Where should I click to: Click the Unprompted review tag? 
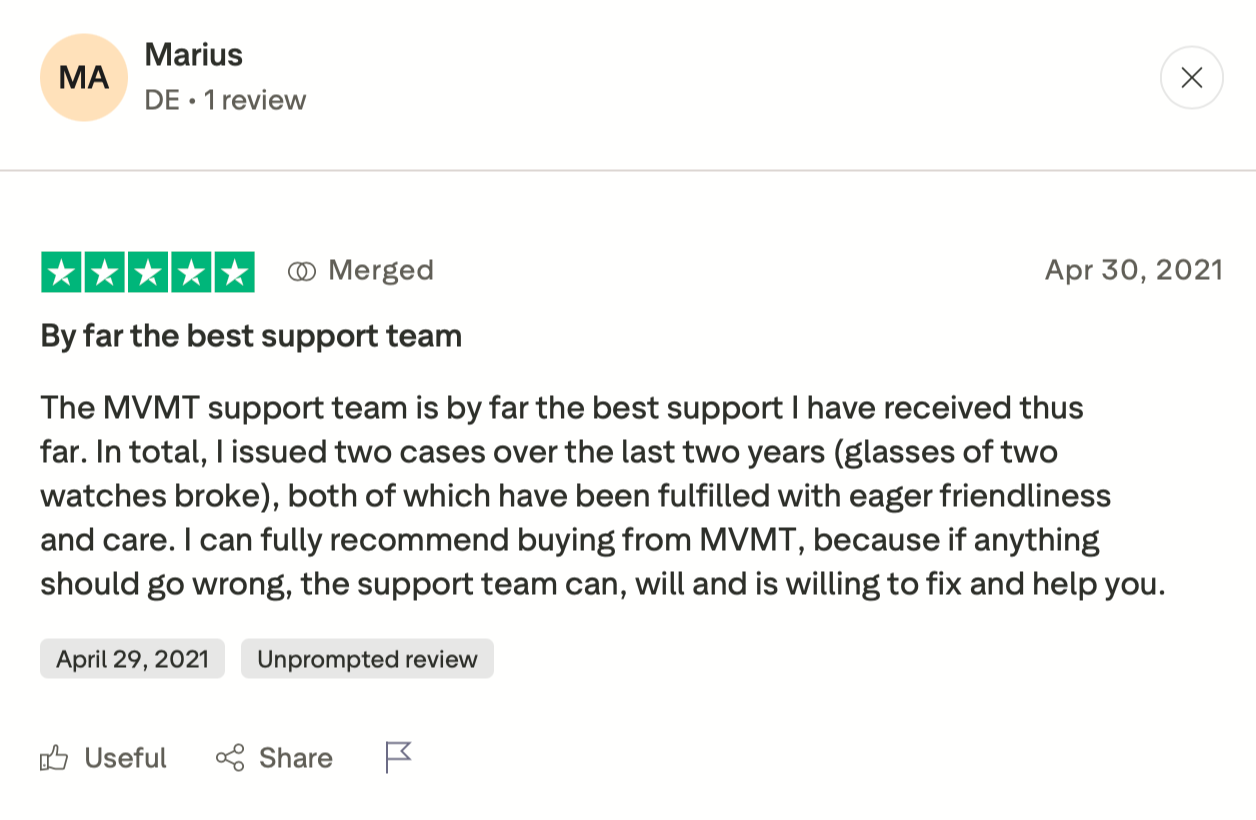tap(367, 659)
